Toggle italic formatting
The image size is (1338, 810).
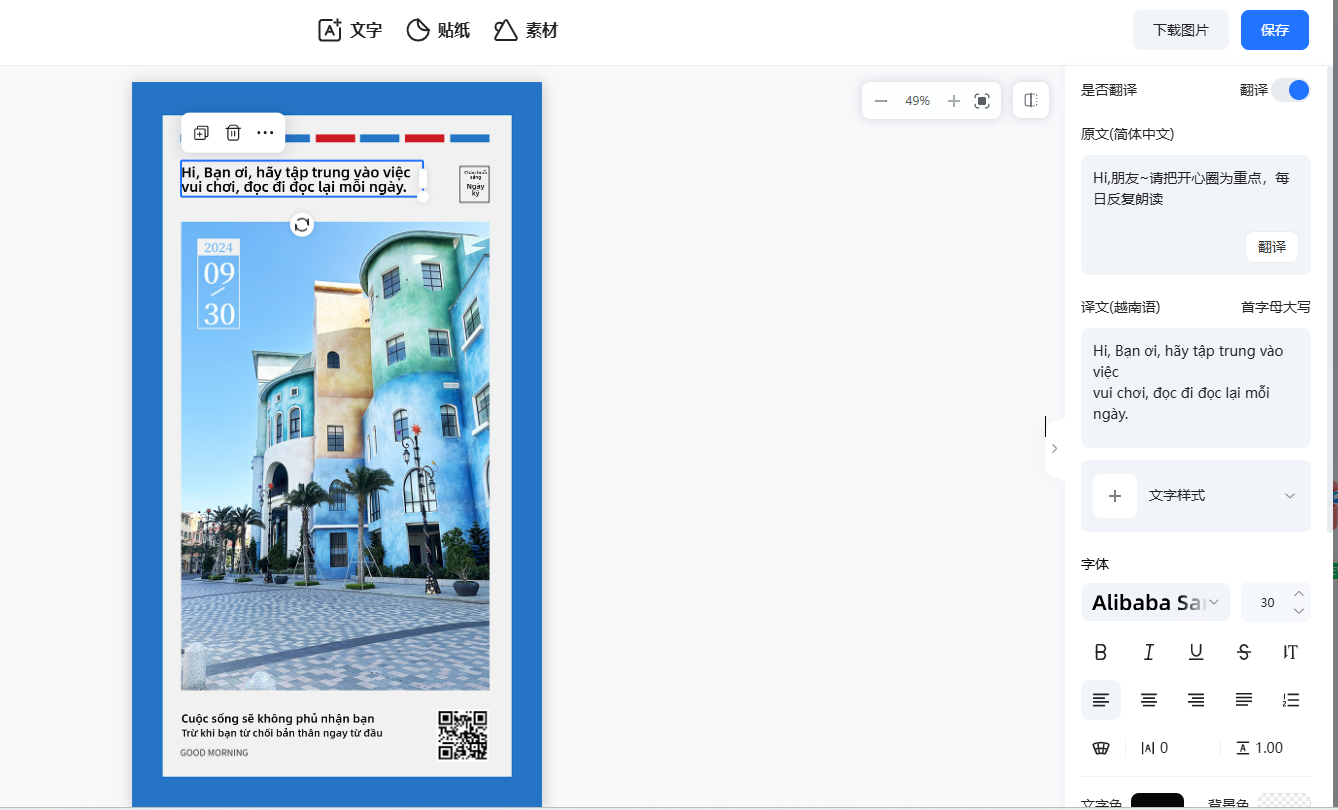point(1149,653)
